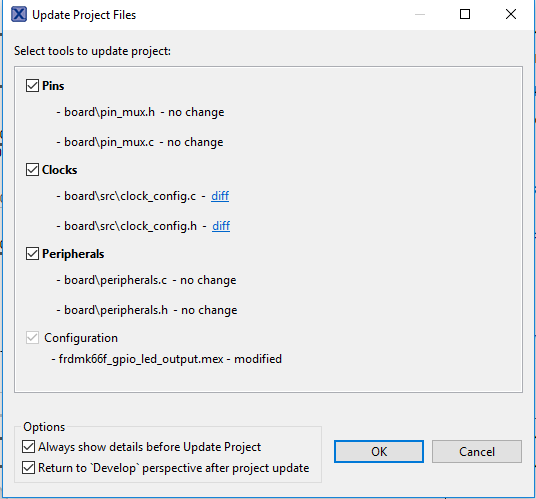
Task: Click the greyed-out Configuration checkbox
Action: coord(32,338)
